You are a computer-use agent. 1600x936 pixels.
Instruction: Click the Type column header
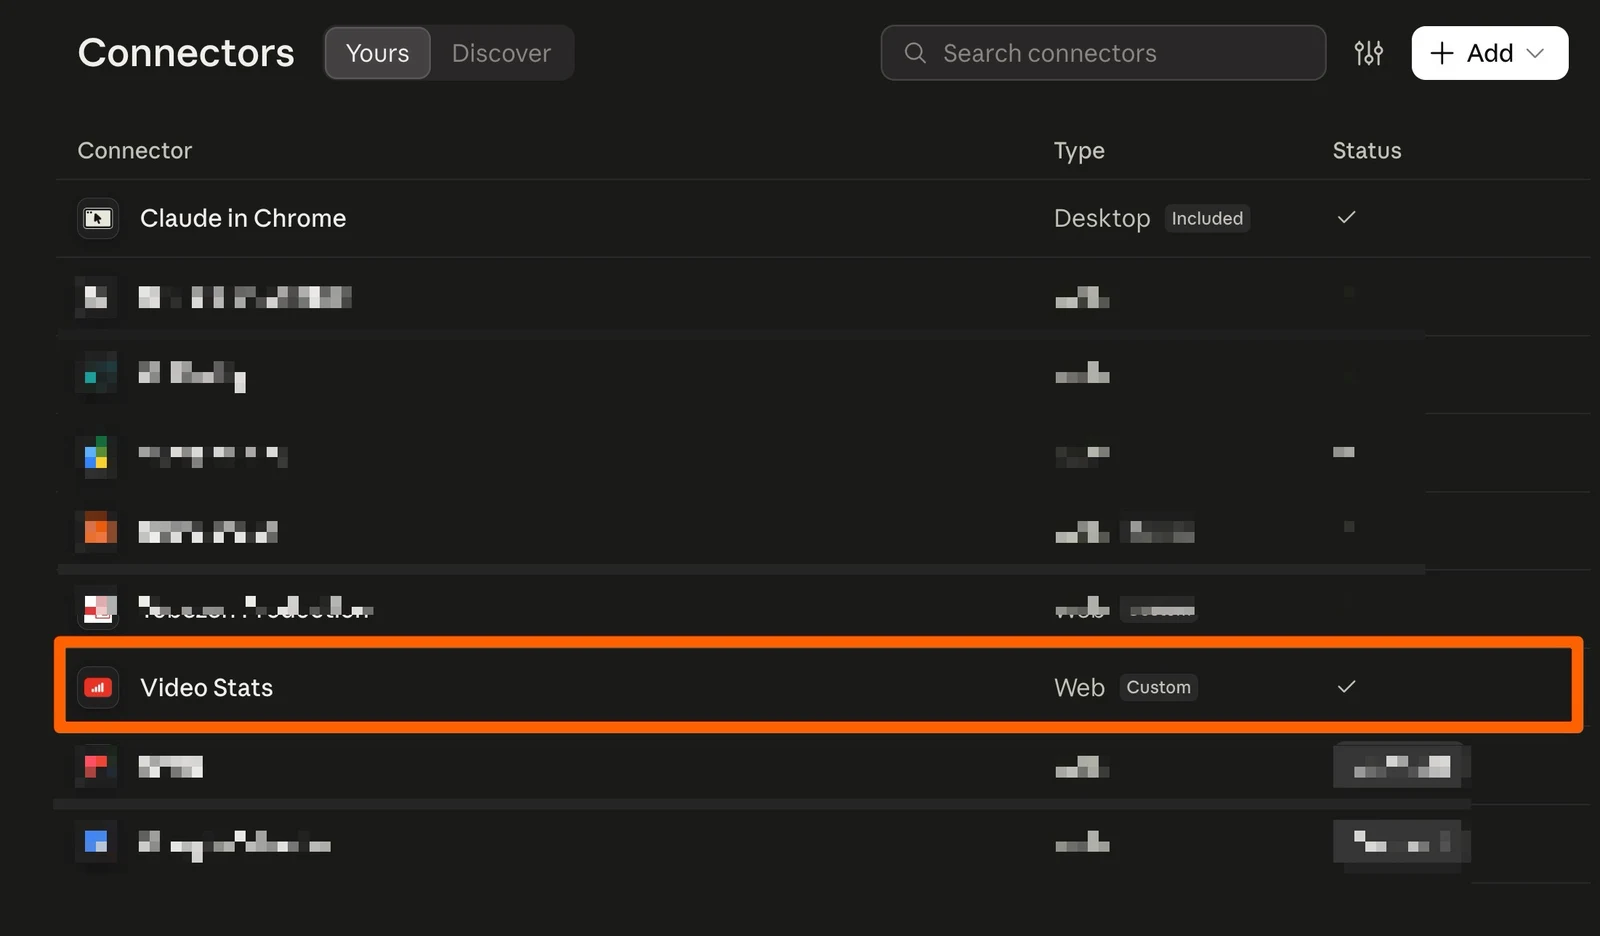click(1079, 150)
